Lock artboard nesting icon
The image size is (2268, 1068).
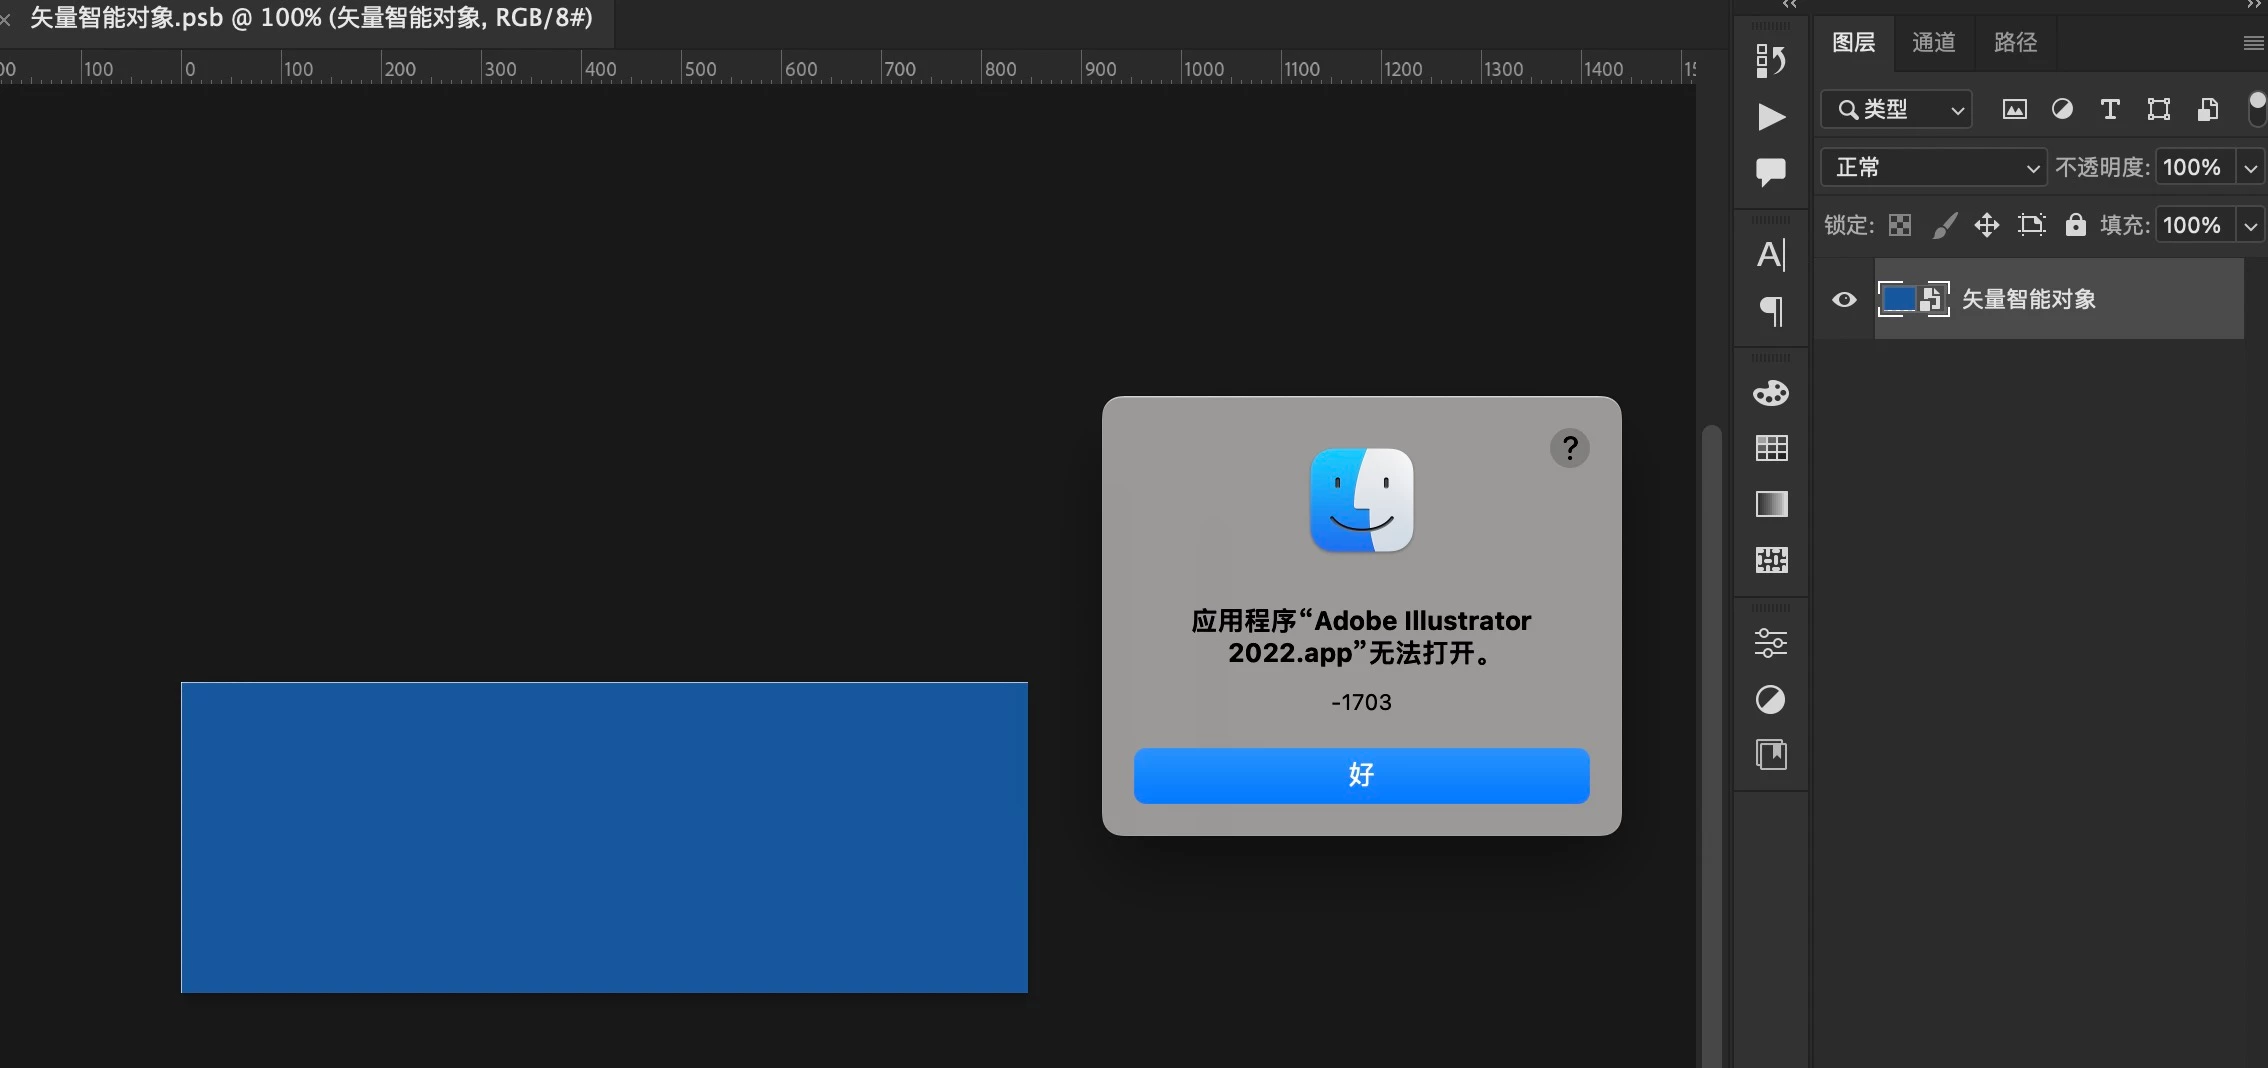point(2031,225)
